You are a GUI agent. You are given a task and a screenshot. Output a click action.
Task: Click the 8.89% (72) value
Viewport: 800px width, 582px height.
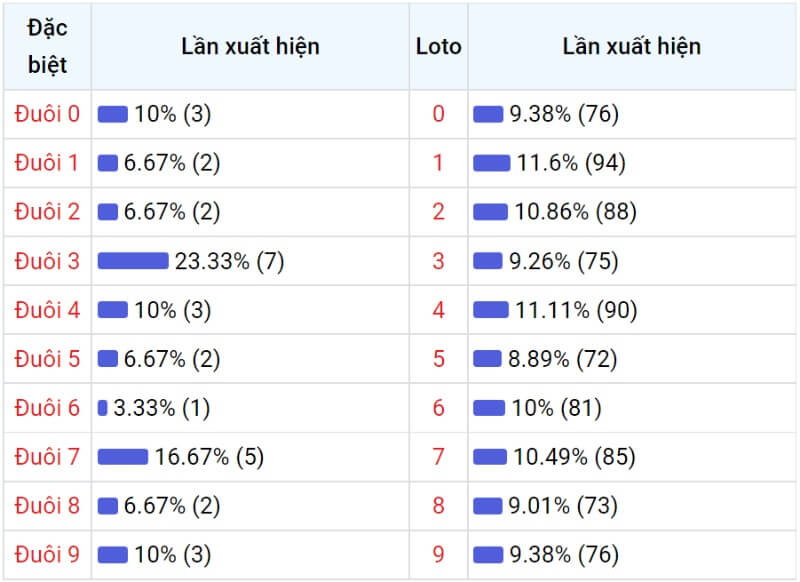click(x=563, y=359)
